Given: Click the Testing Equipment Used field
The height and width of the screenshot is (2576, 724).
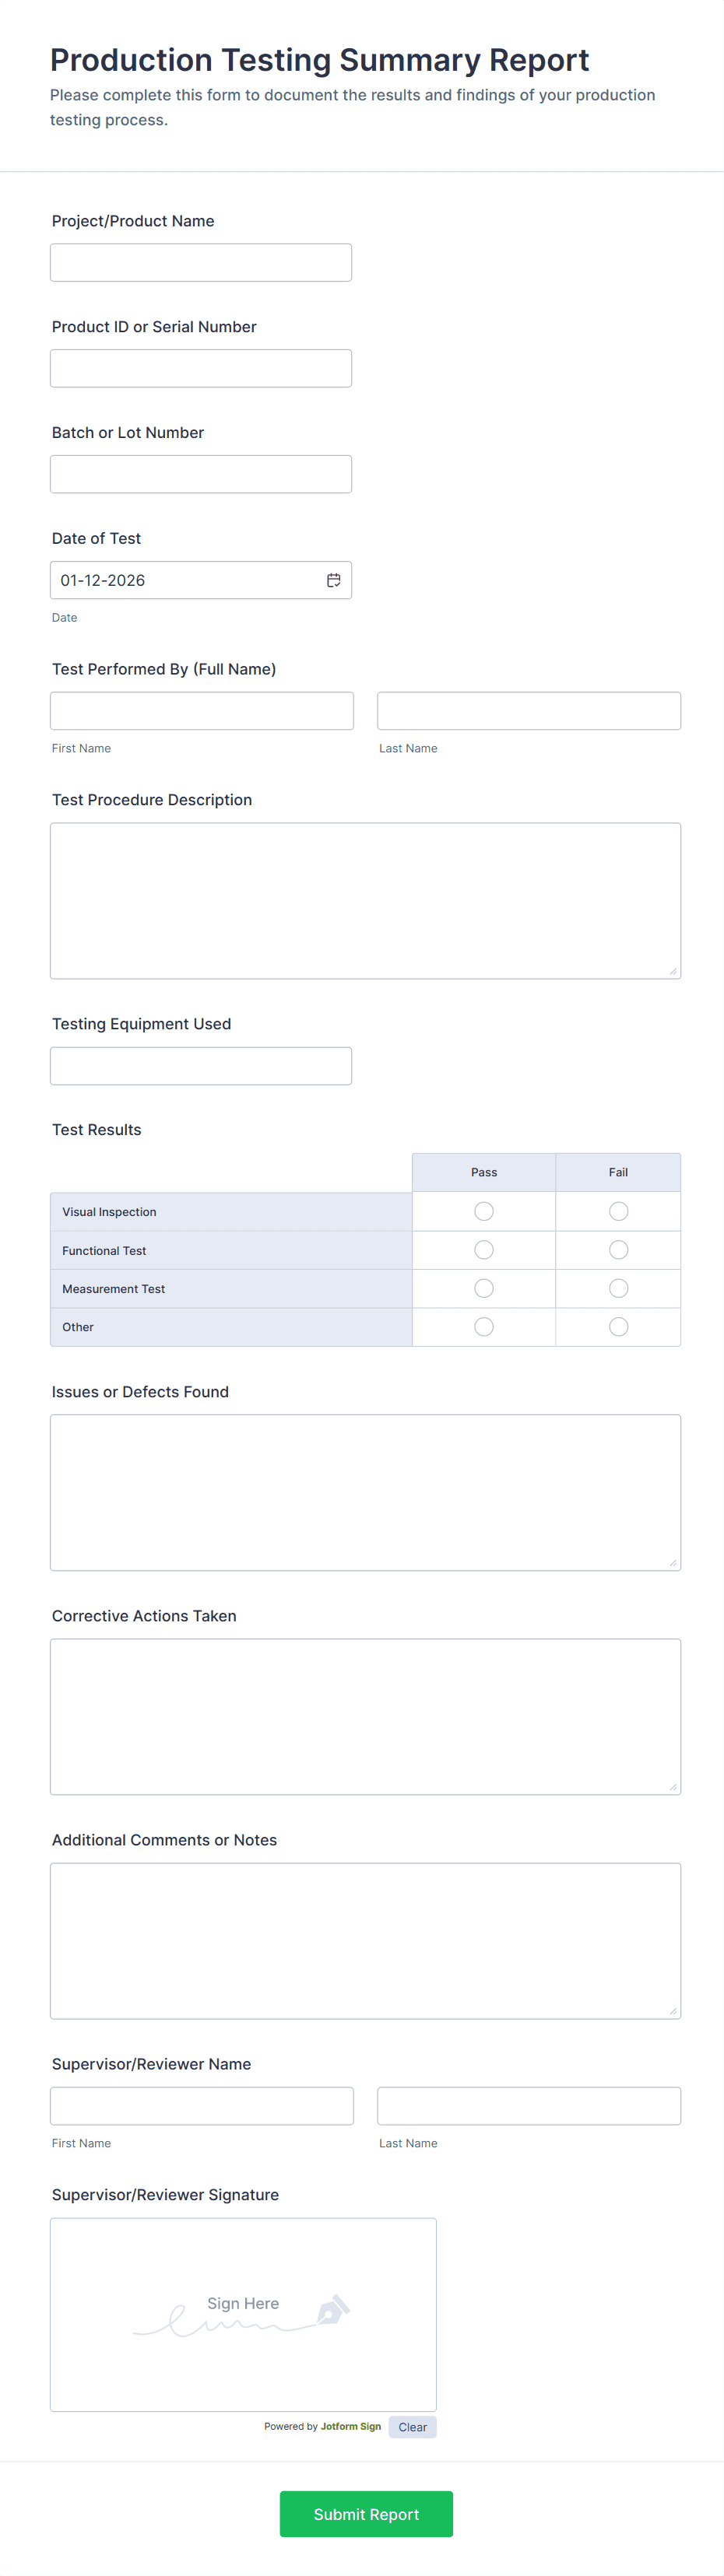Looking at the screenshot, I should 200,1065.
